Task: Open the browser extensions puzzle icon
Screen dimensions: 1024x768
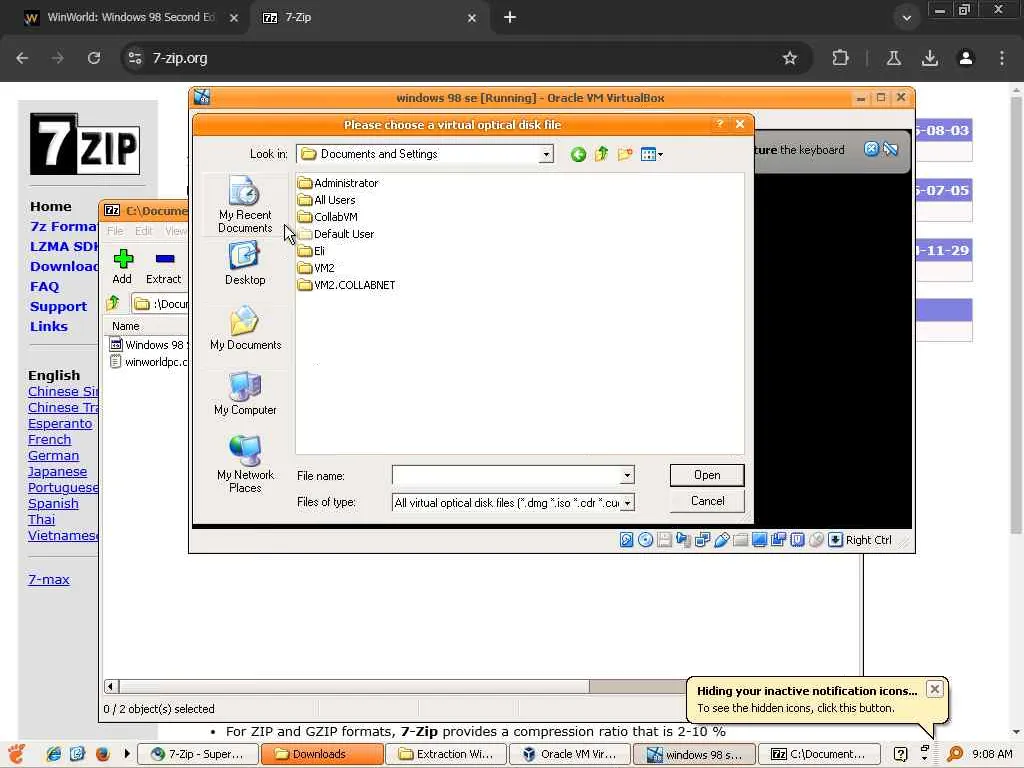Action: 840,58
